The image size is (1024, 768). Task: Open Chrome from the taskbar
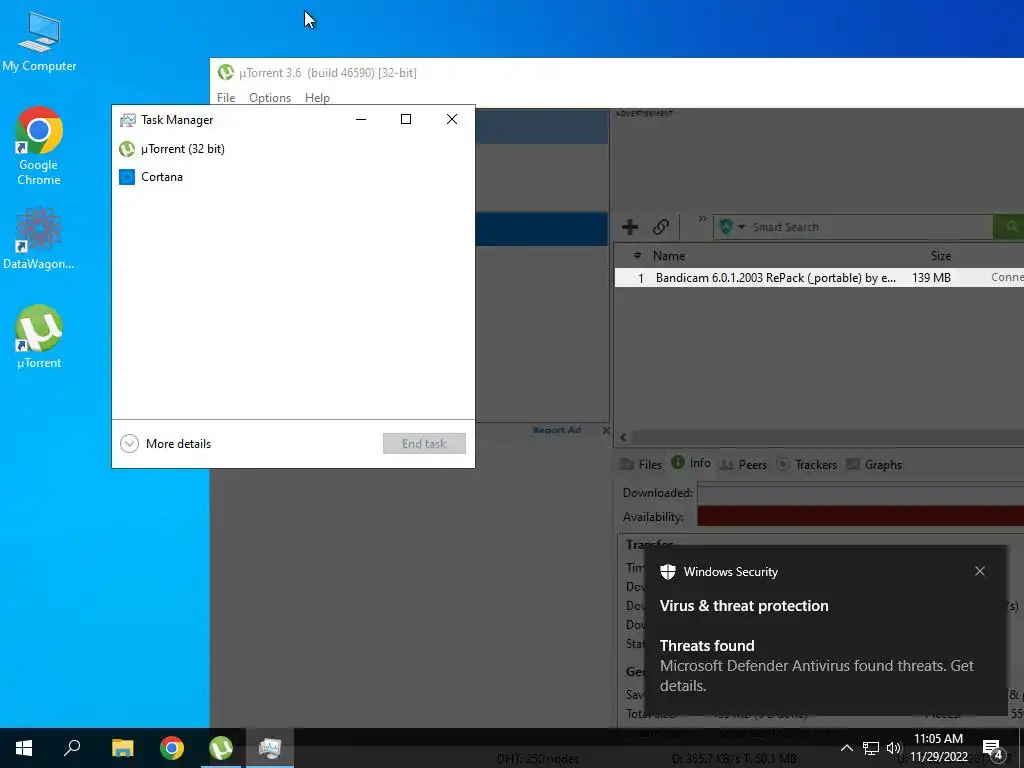(172, 748)
